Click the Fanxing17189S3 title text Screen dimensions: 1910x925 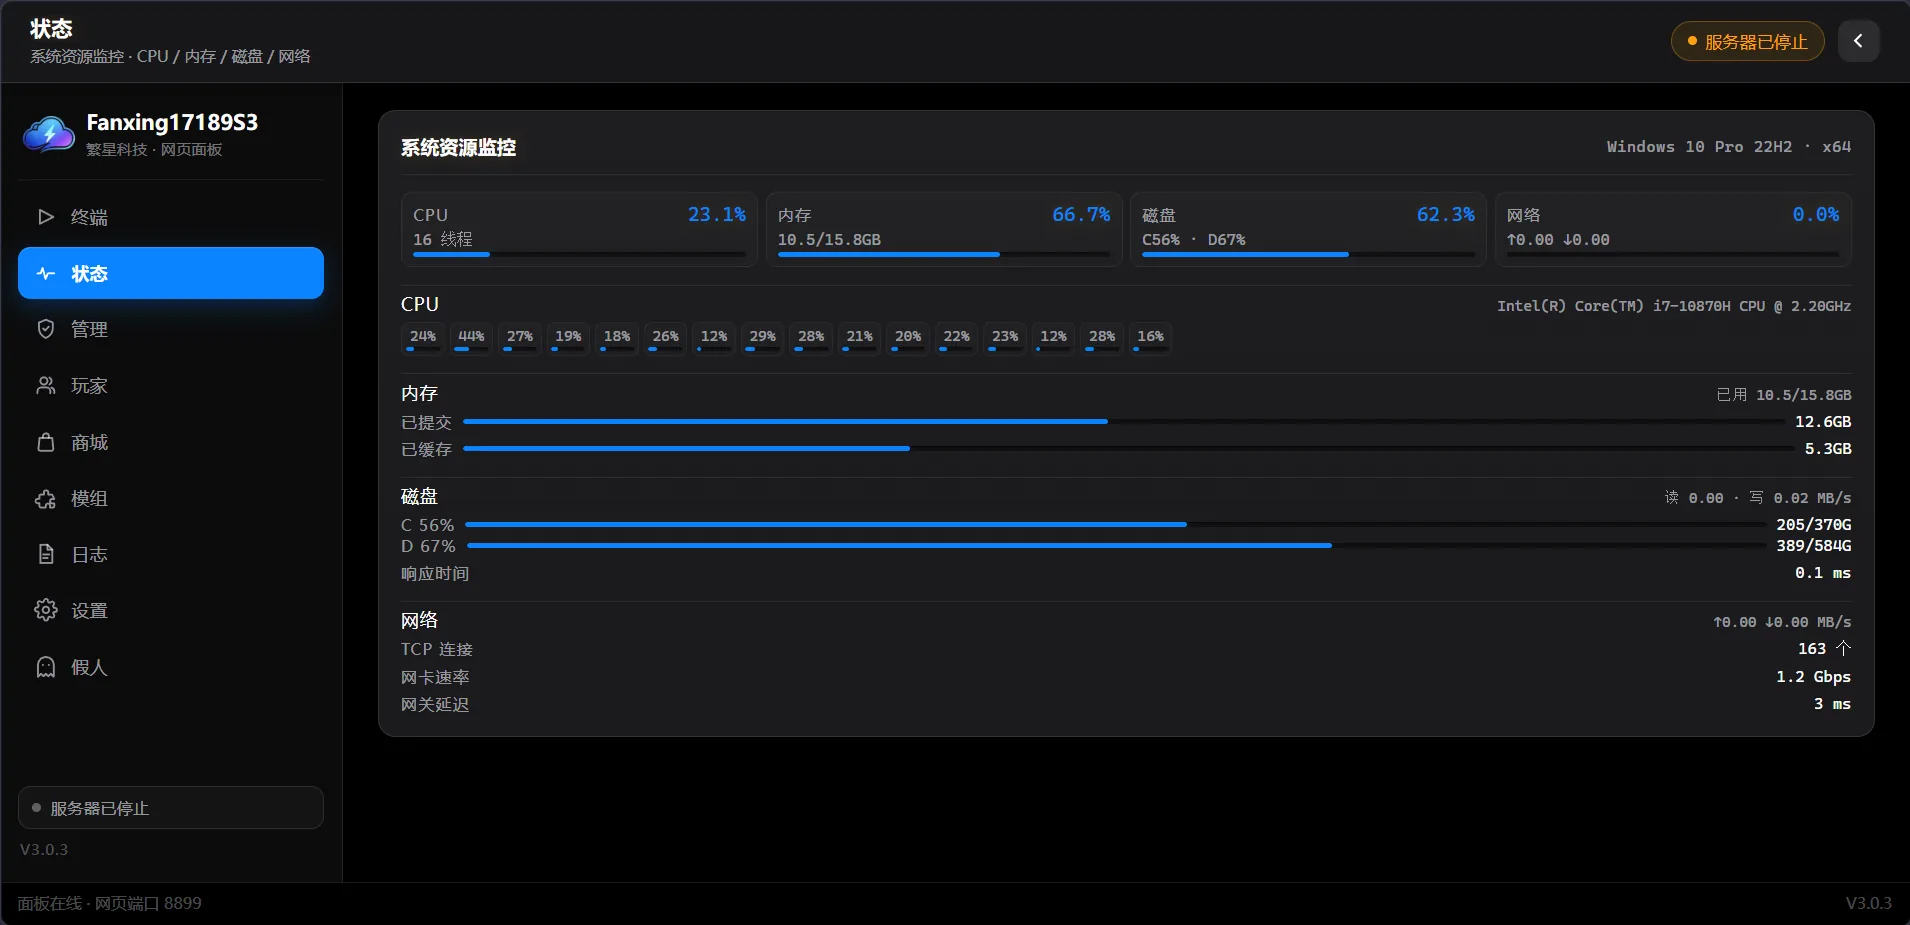[x=172, y=122]
